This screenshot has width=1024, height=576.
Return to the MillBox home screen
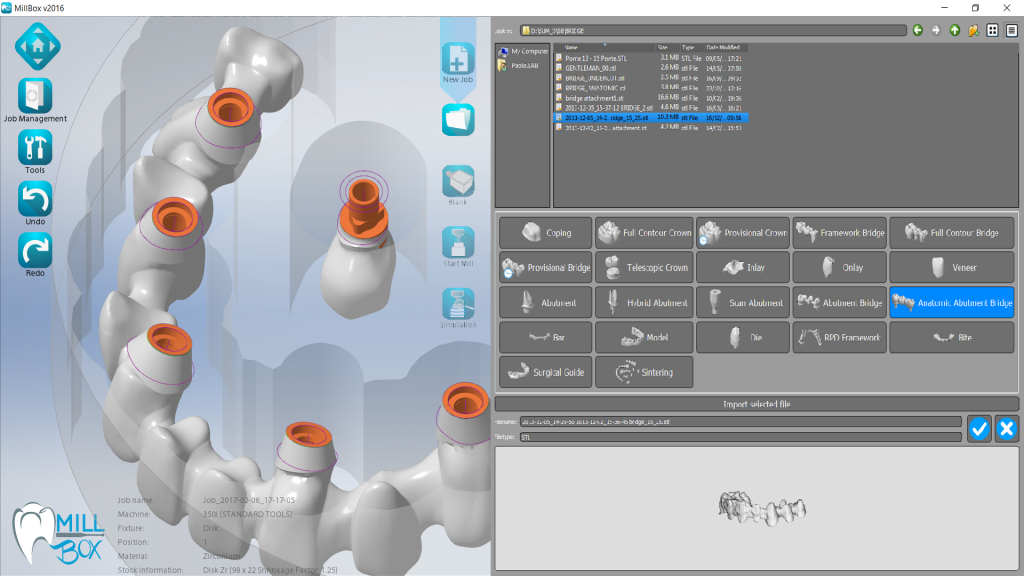(36, 45)
